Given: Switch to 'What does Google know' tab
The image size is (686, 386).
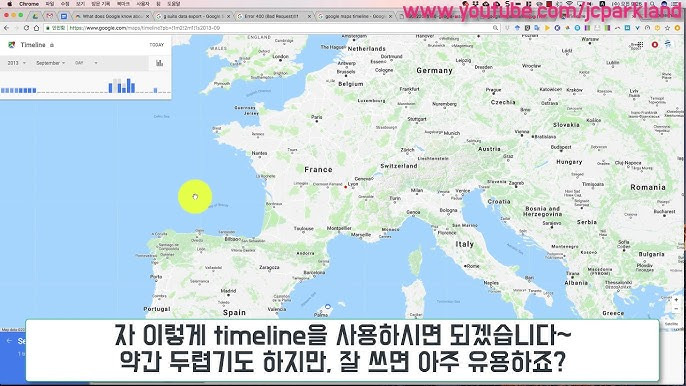Looking at the screenshot, I should [112, 16].
